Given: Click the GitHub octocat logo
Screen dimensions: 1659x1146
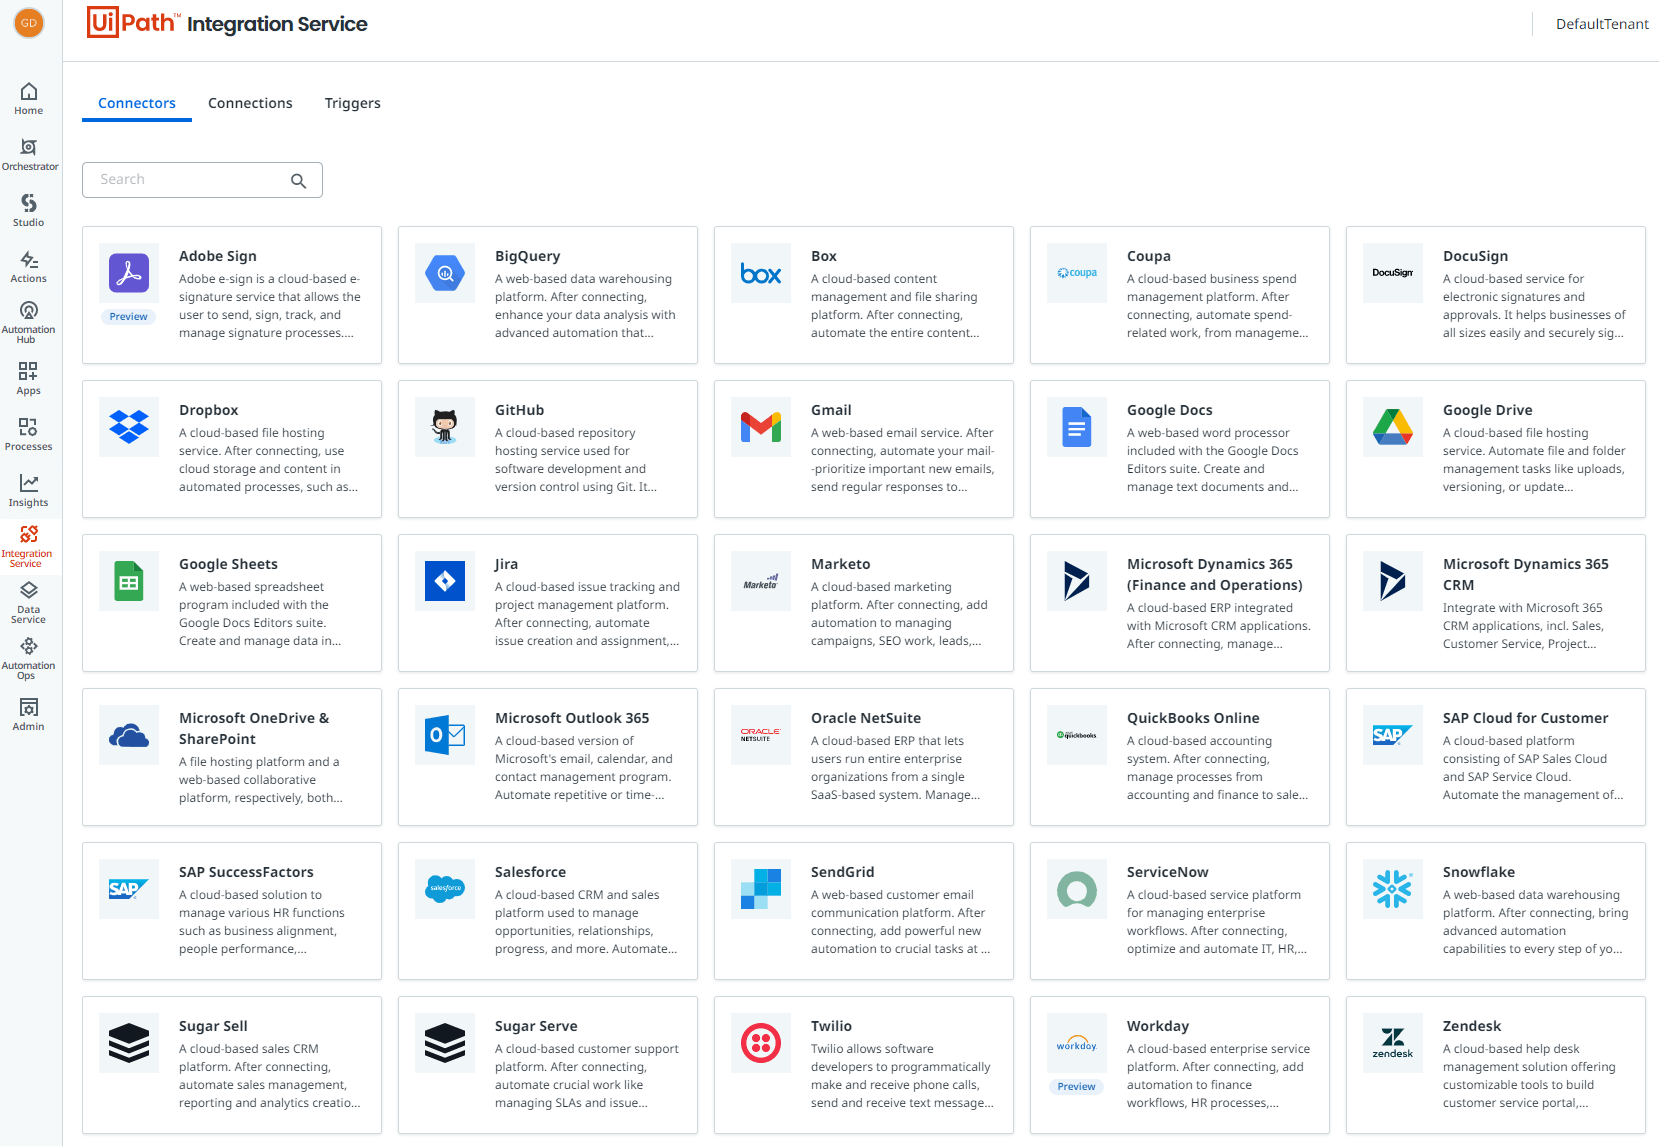Looking at the screenshot, I should [445, 427].
